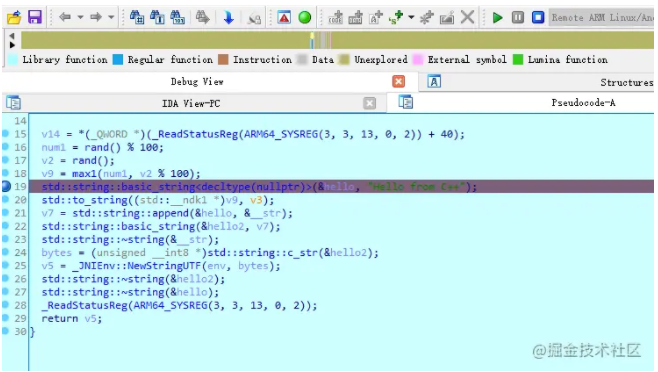
Task: Toggle breakpoint dot on line 29
Action: (5, 317)
